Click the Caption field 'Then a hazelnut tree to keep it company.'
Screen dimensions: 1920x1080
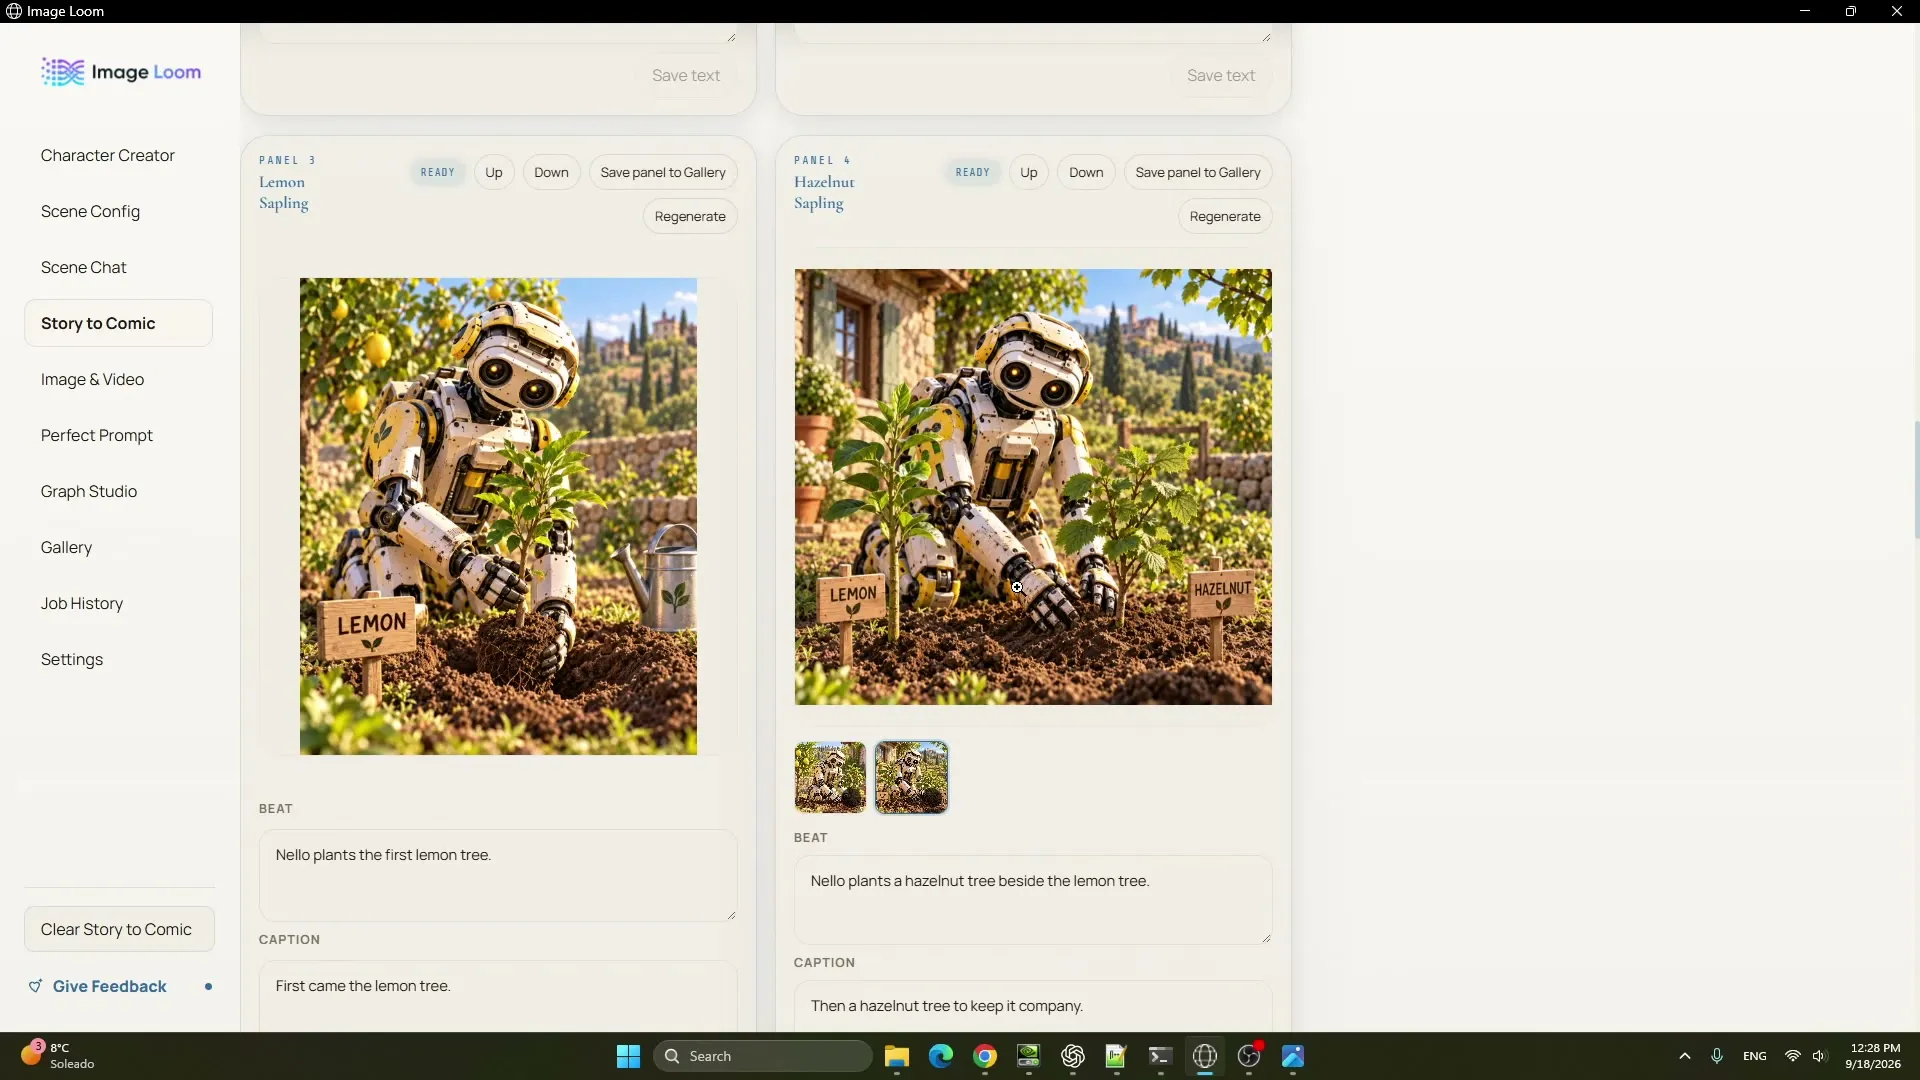[1033, 1006]
